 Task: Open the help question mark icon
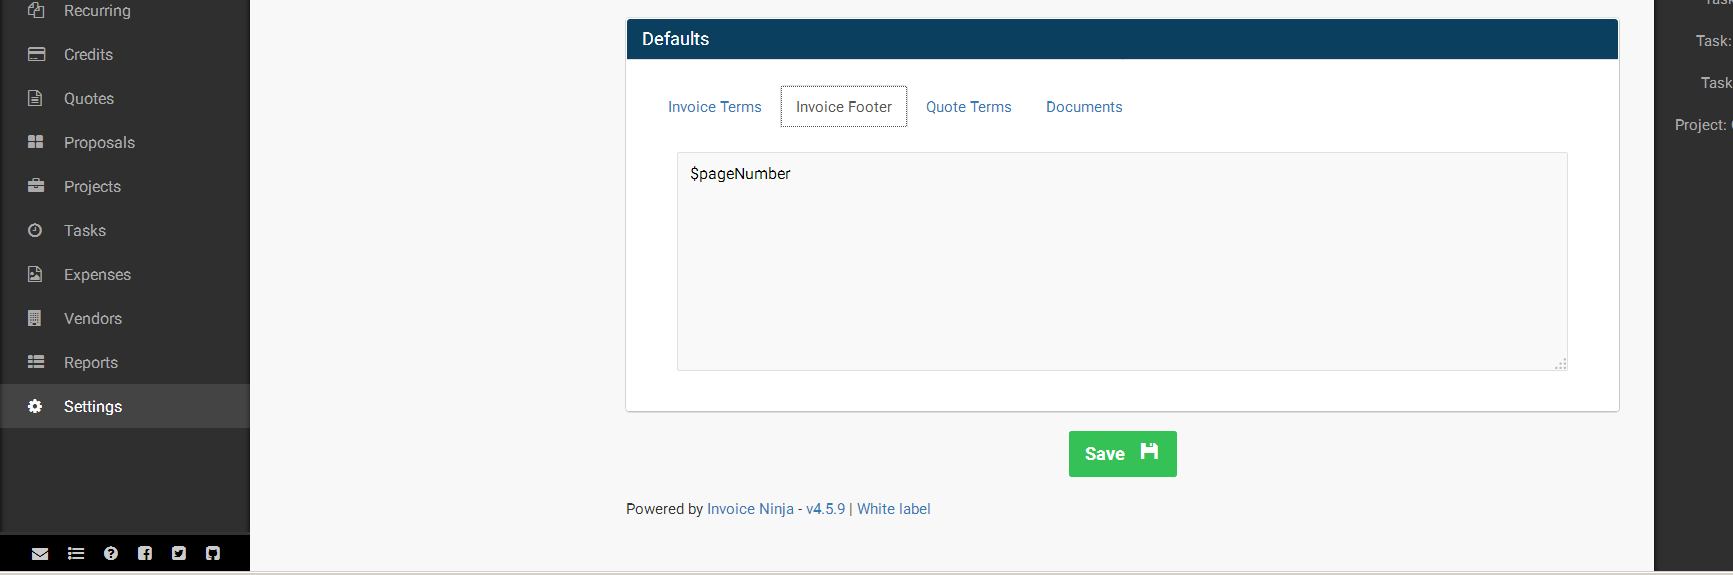tap(111, 553)
